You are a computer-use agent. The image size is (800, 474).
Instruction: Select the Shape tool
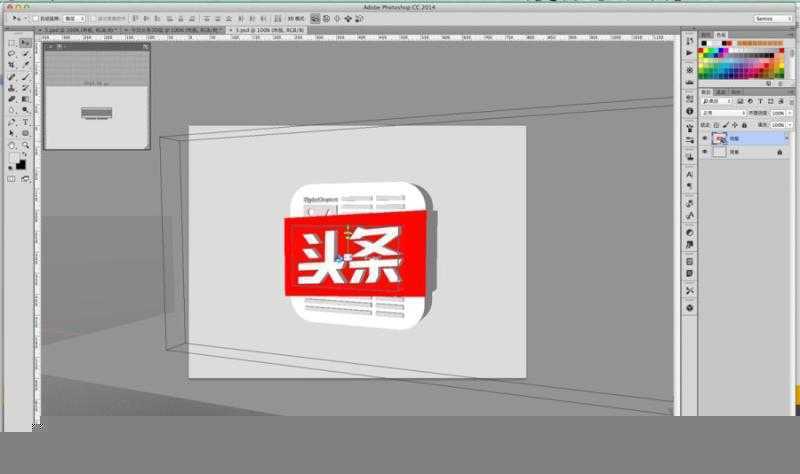tap(25, 133)
